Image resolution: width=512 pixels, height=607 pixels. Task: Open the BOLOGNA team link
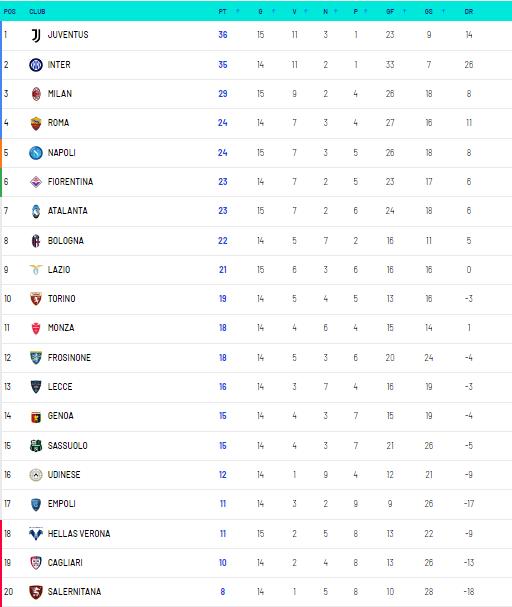66,241
